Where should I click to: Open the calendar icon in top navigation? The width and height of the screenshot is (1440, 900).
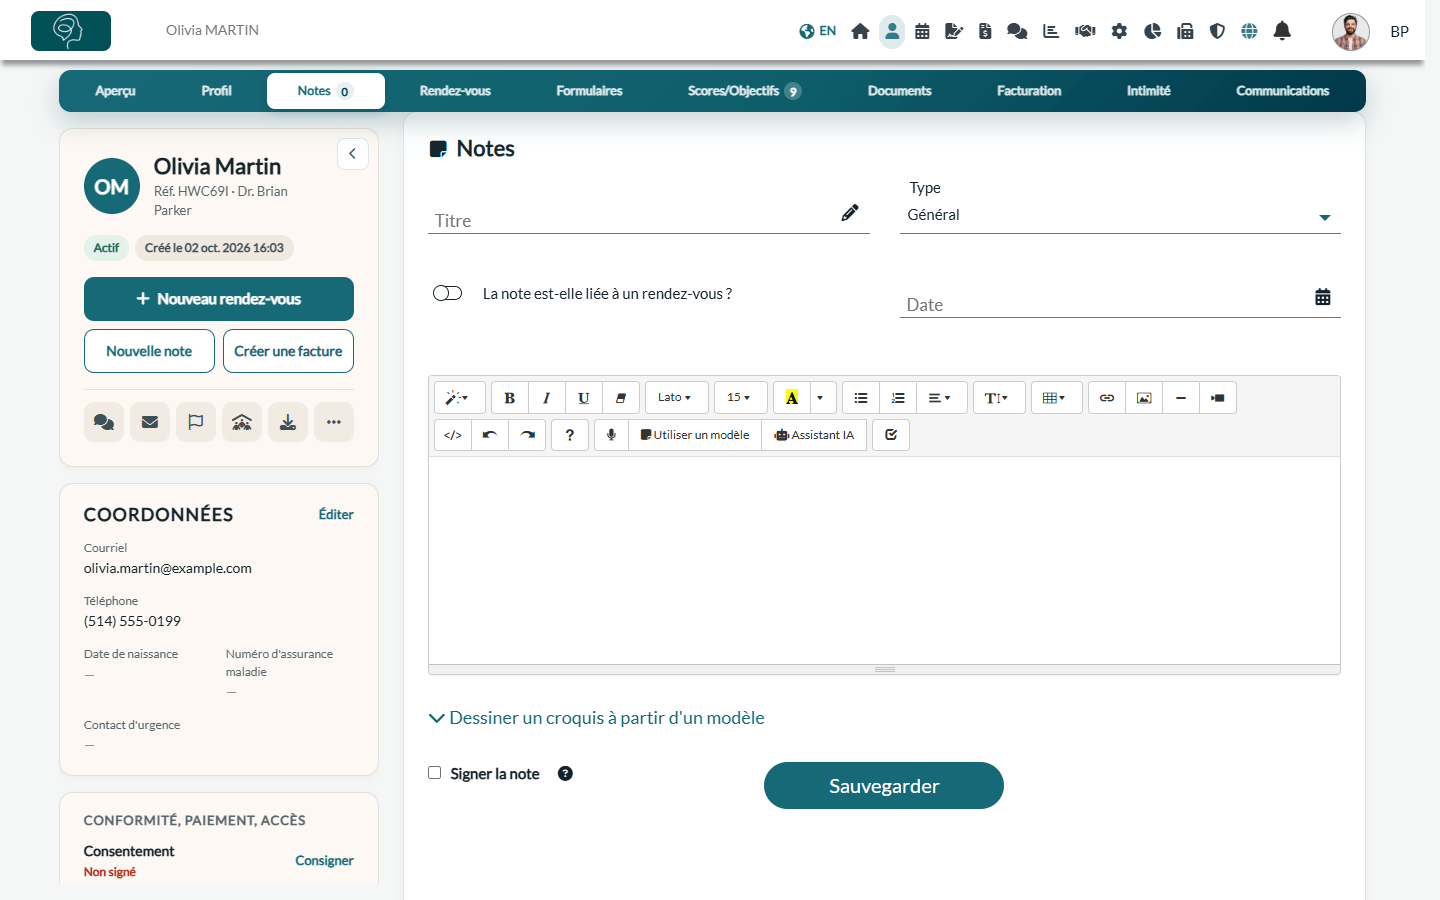[x=922, y=31]
